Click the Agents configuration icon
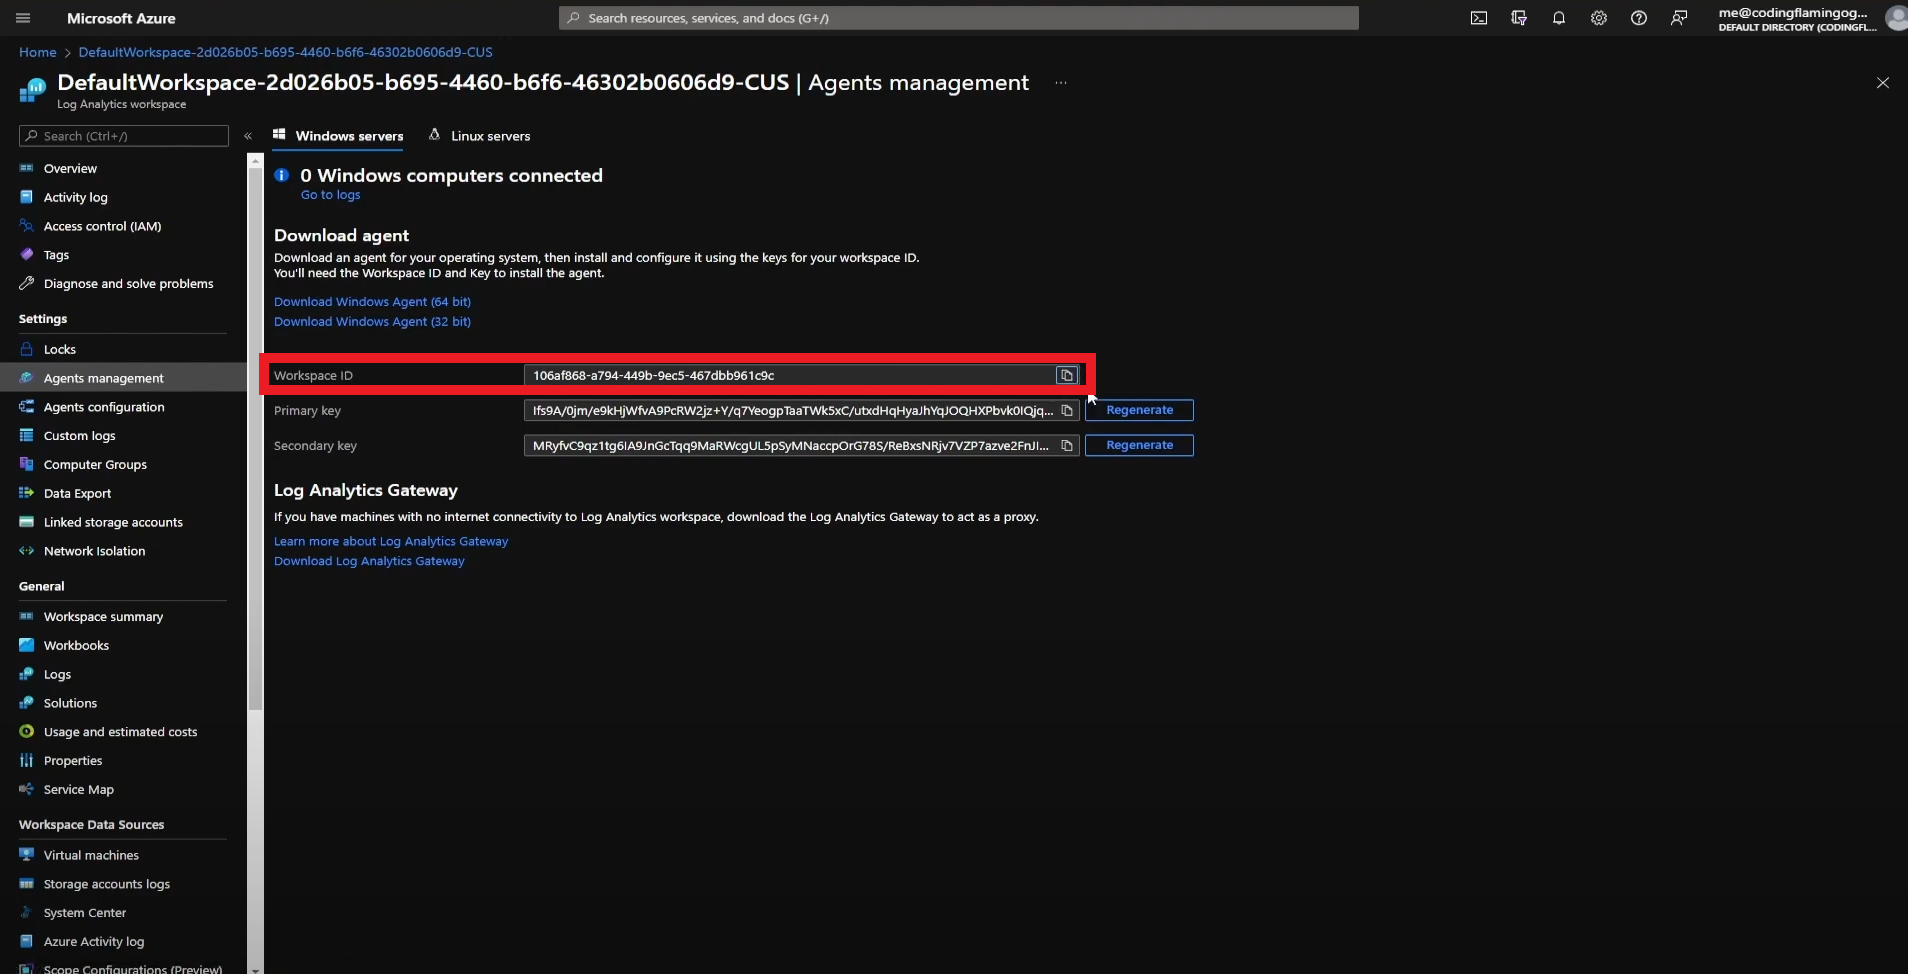The image size is (1908, 974). (x=27, y=407)
